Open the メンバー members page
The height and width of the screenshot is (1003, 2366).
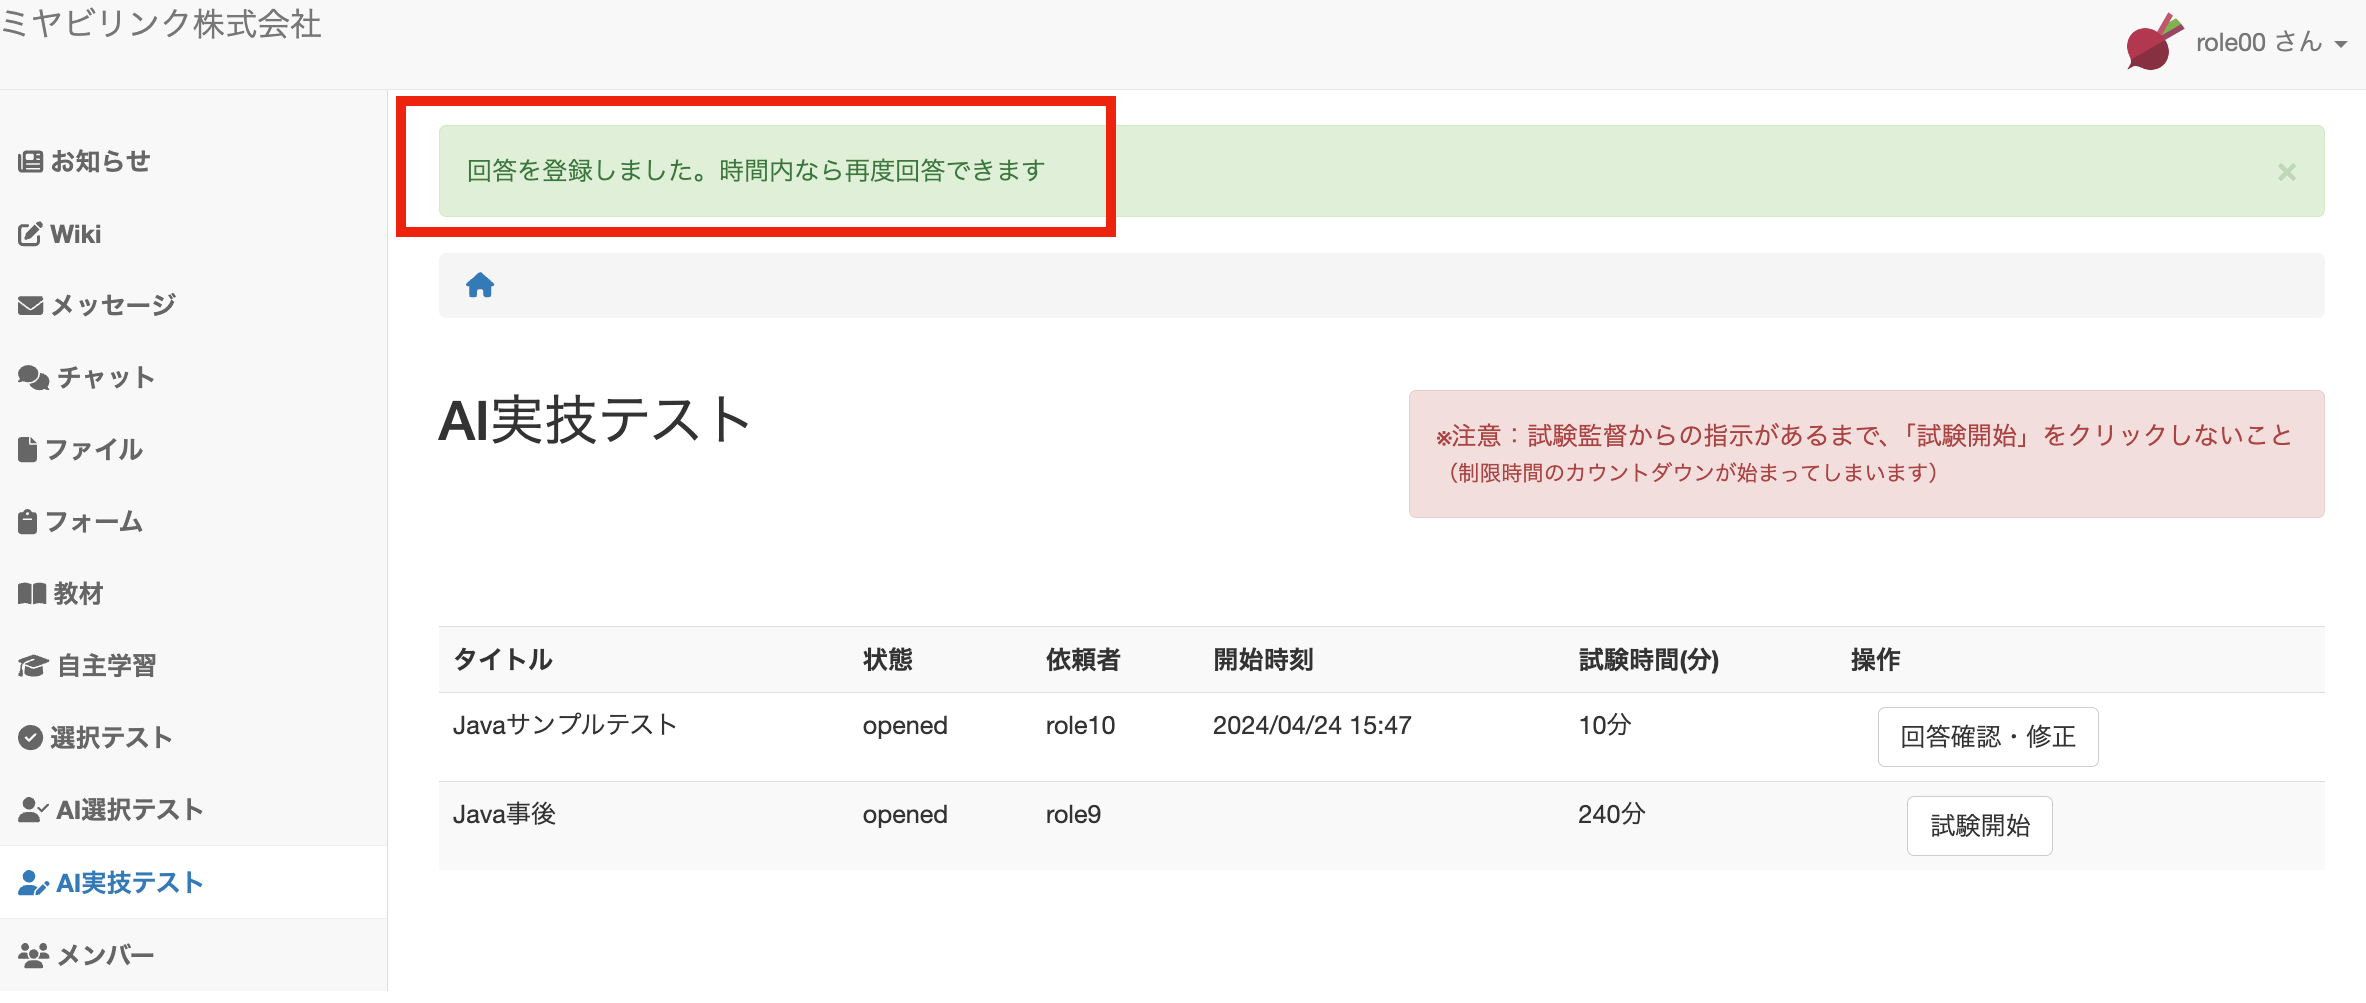click(104, 956)
